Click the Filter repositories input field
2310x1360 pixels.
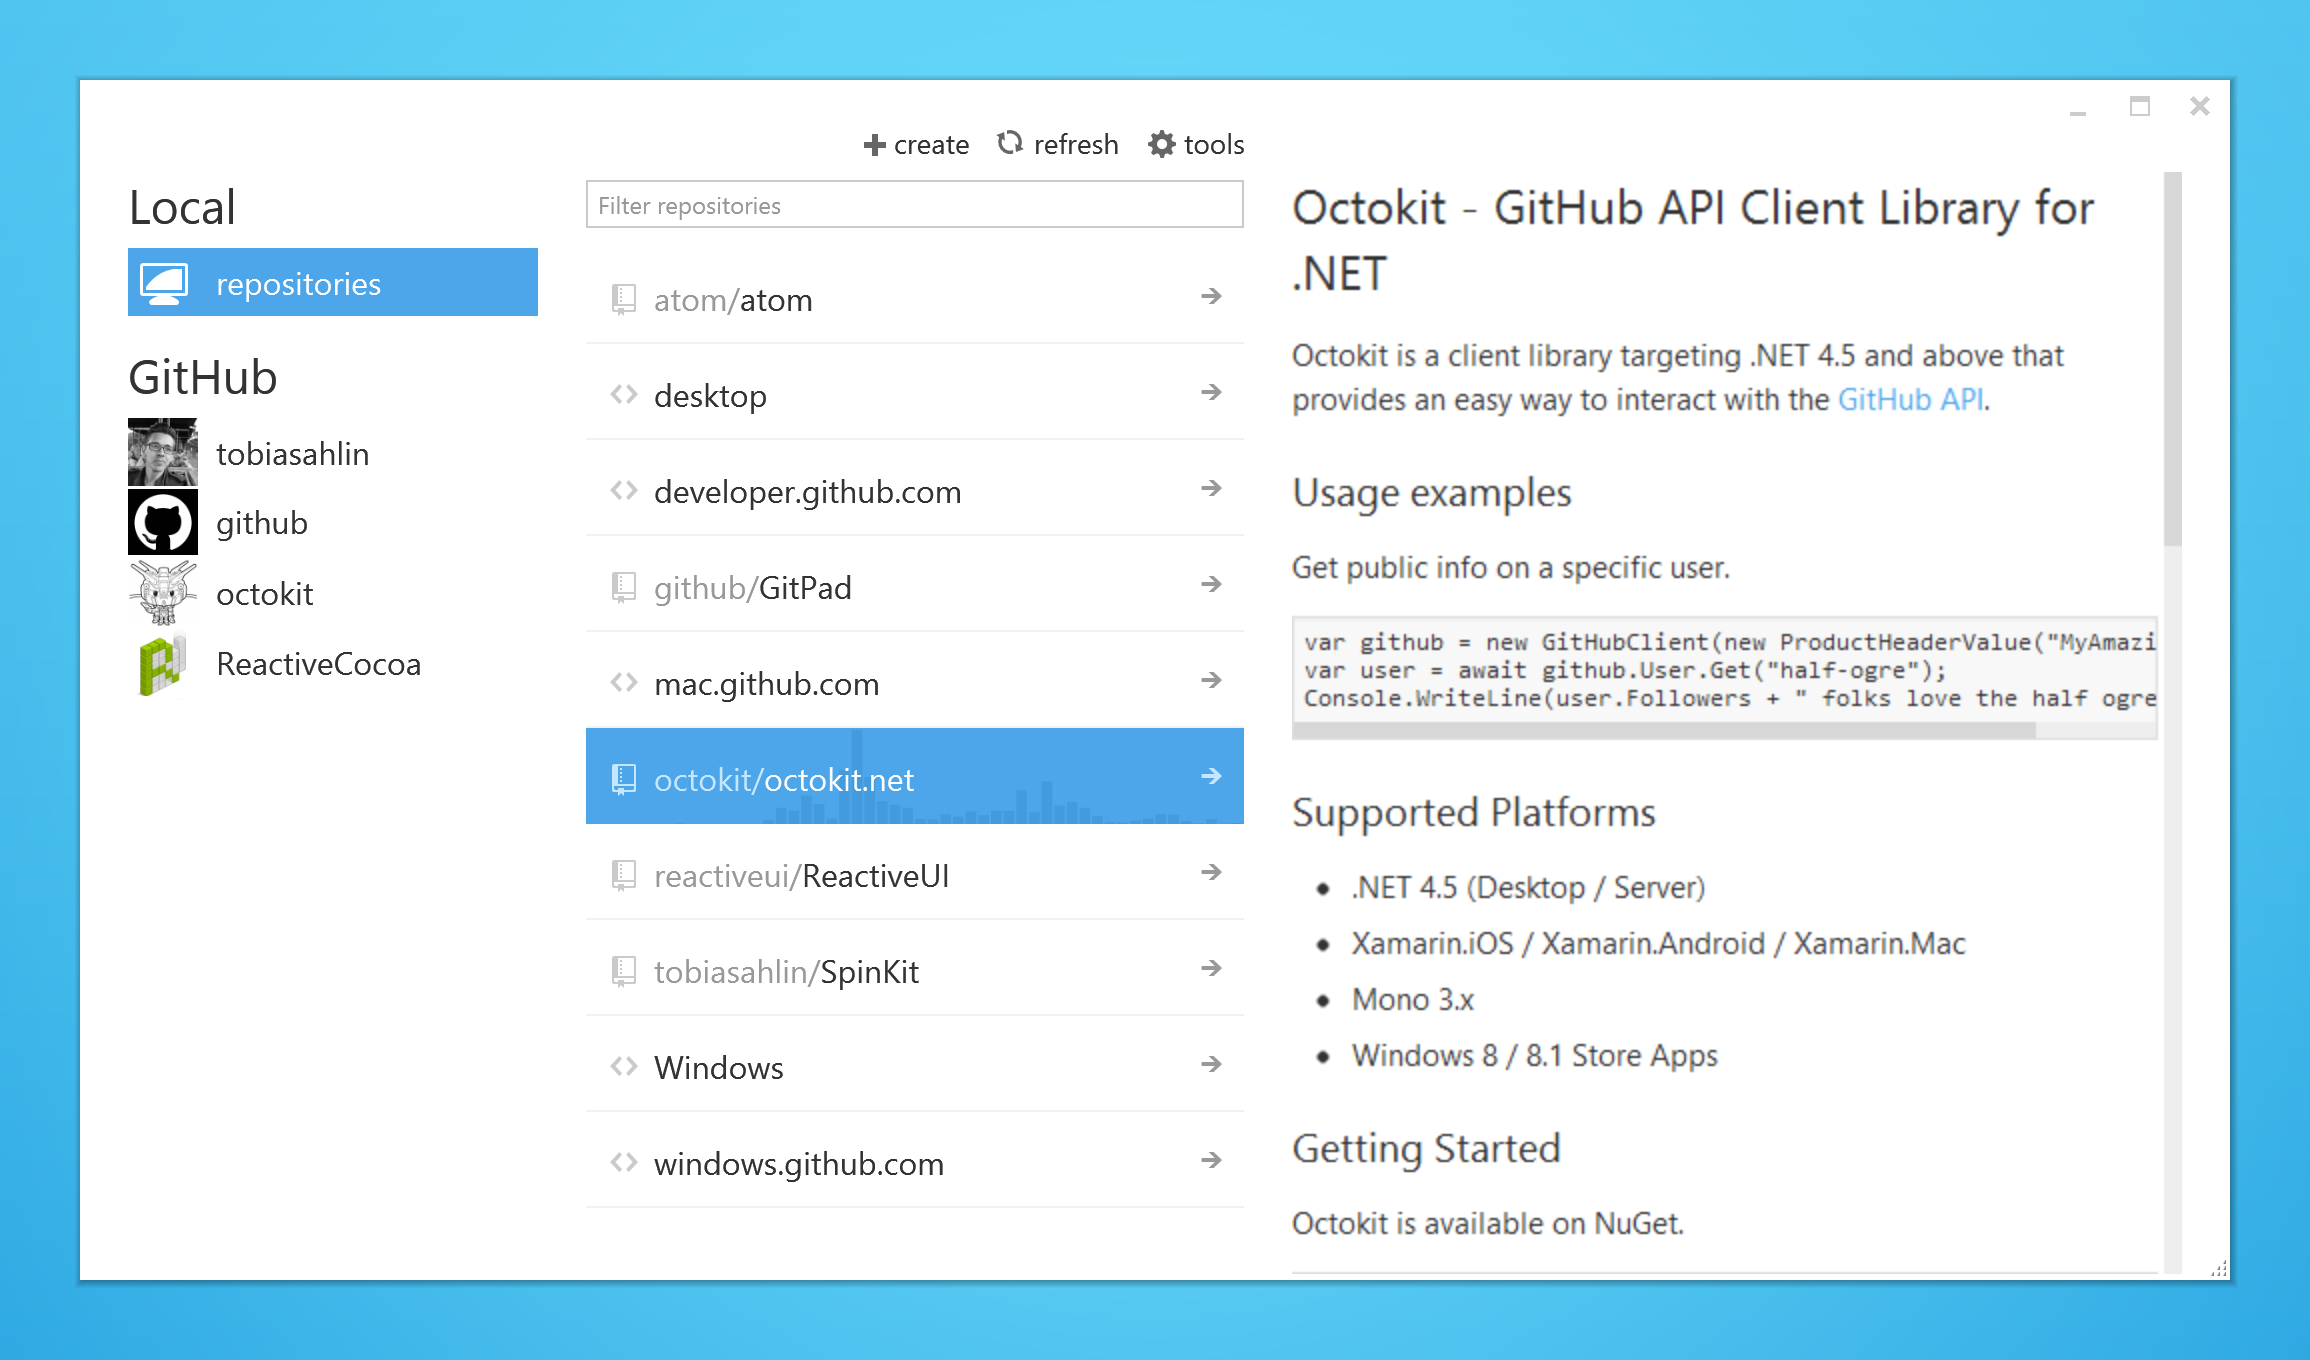(x=915, y=205)
